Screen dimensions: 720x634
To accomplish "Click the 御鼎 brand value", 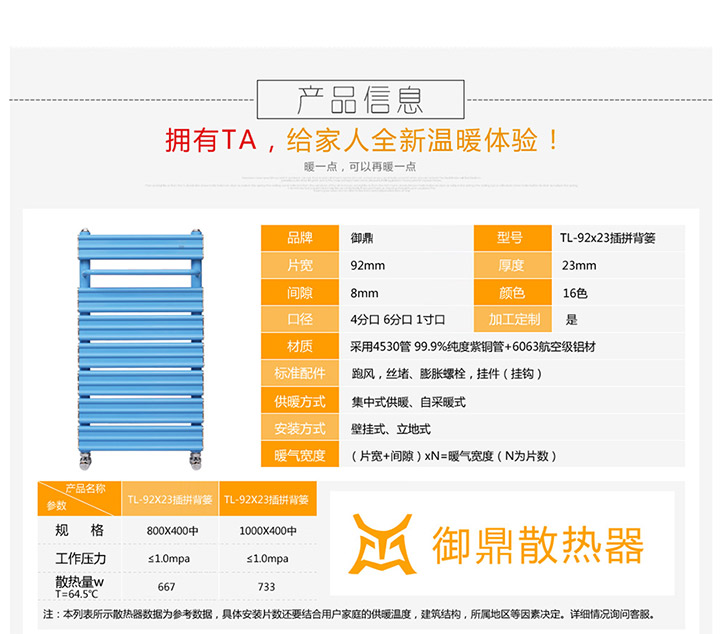I will [362, 238].
